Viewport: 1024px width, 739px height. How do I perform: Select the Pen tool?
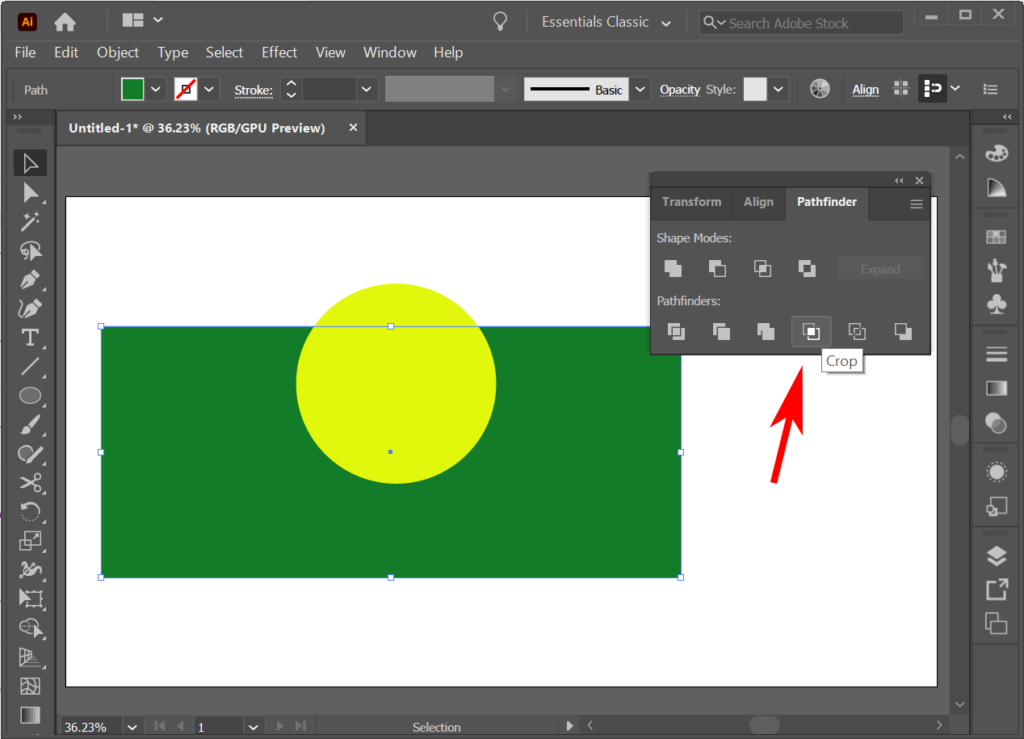point(30,281)
